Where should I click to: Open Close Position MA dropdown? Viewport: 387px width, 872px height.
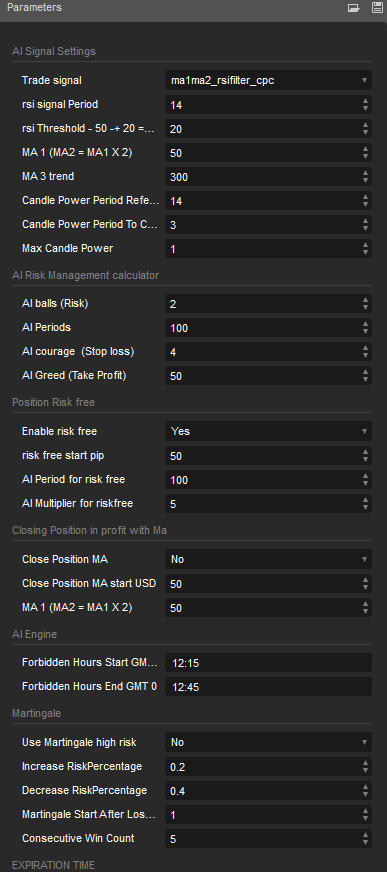point(269,559)
